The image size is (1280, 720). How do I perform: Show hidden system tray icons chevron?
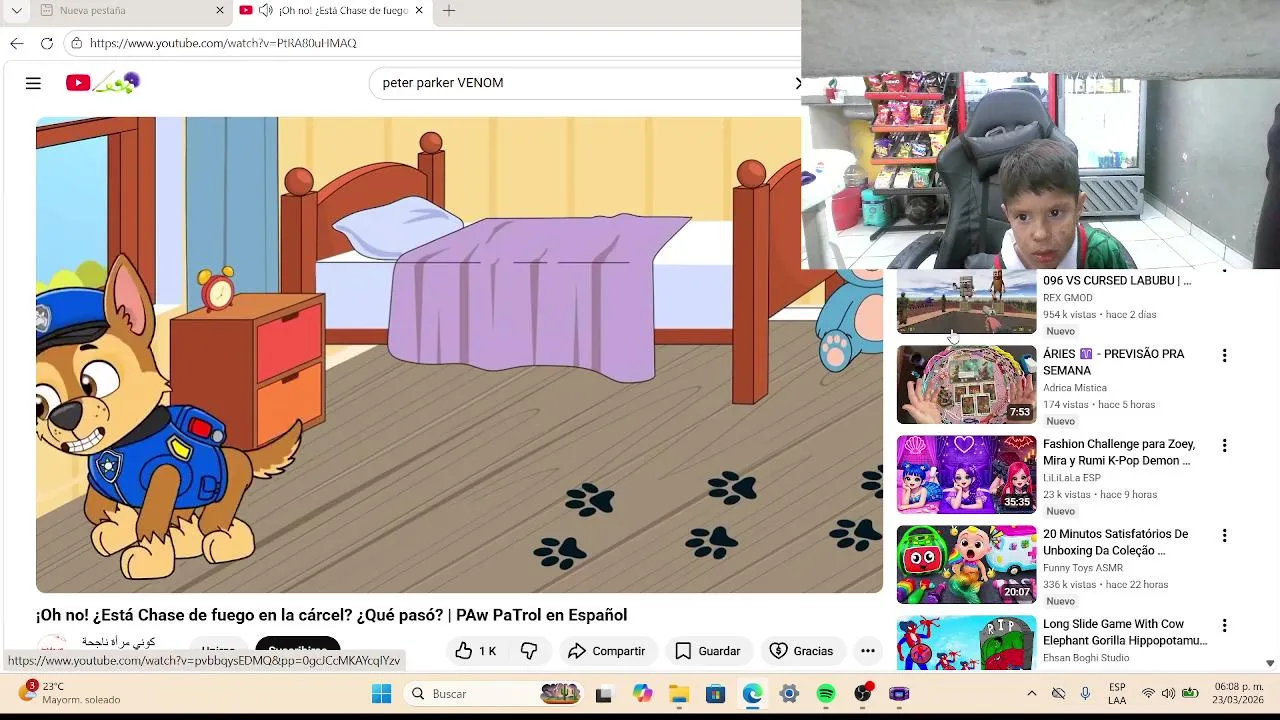tap(1032, 694)
